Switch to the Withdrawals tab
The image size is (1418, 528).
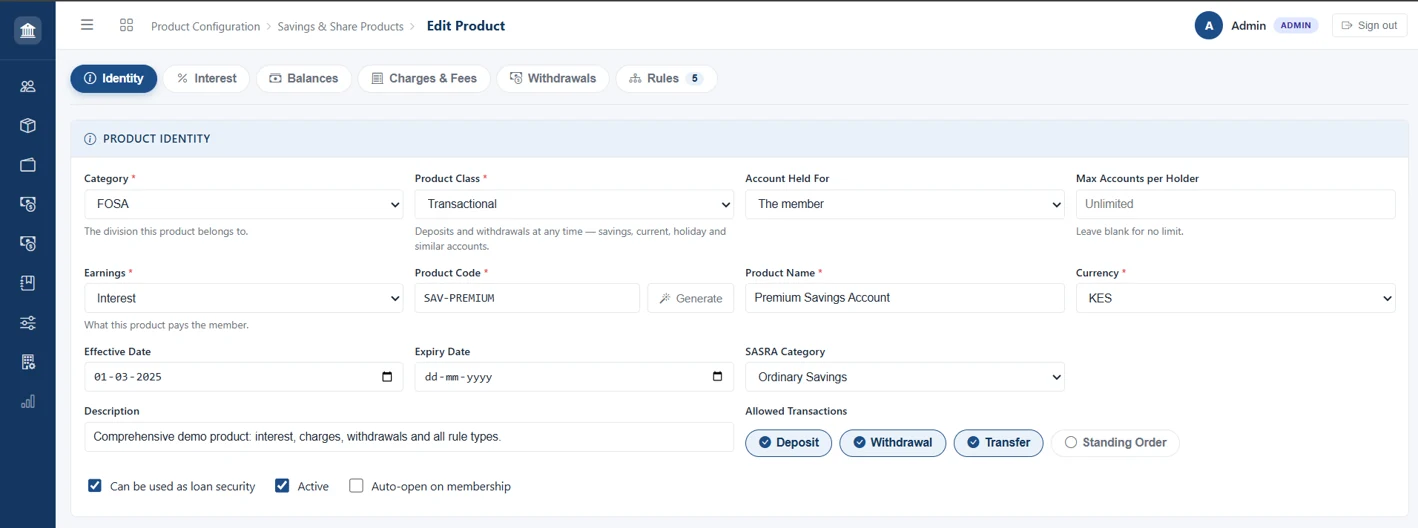click(x=553, y=78)
